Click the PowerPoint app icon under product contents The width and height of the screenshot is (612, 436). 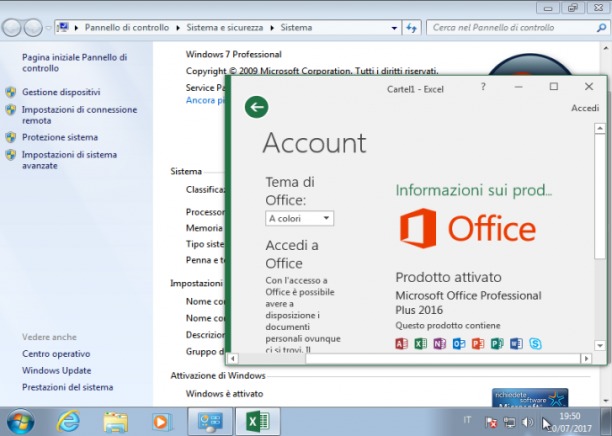(x=478, y=343)
